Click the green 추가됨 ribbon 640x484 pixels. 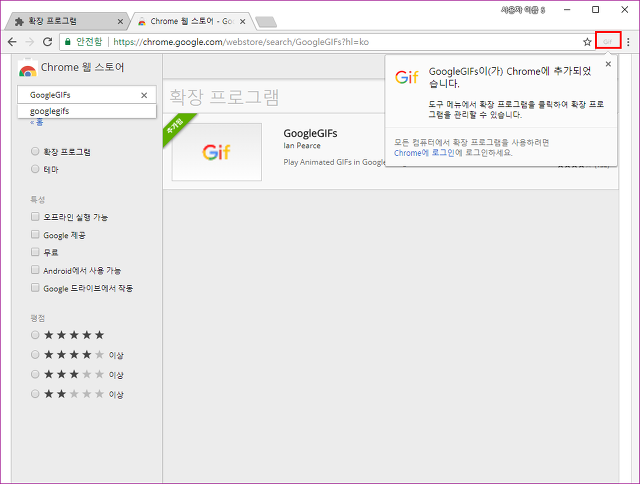click(x=178, y=127)
